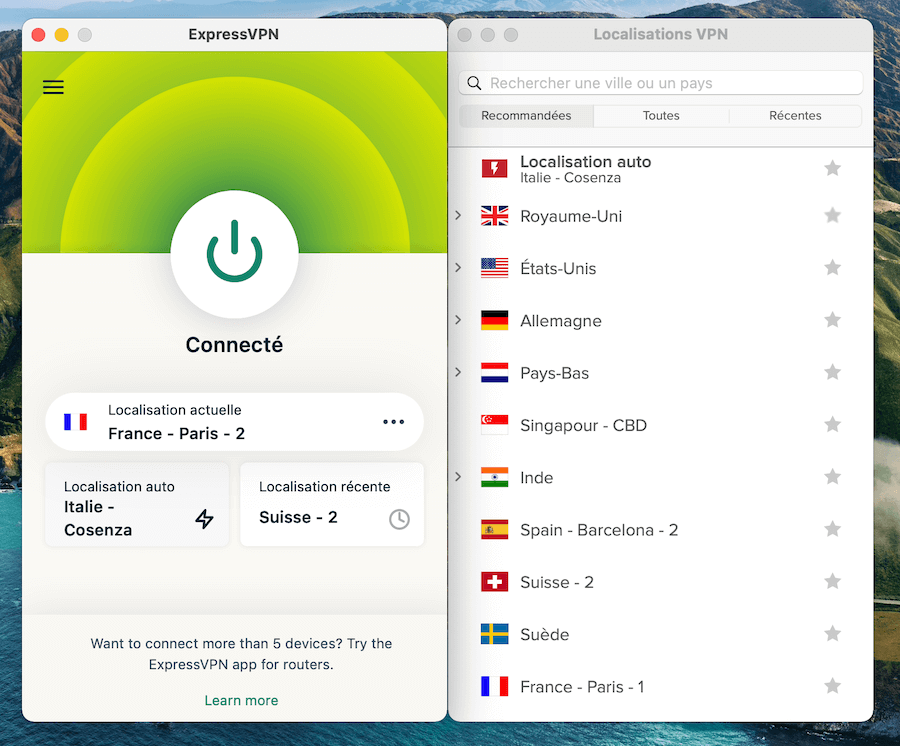Click the clock icon next to Suisse - 2
The width and height of the screenshot is (900, 746).
pos(399,519)
